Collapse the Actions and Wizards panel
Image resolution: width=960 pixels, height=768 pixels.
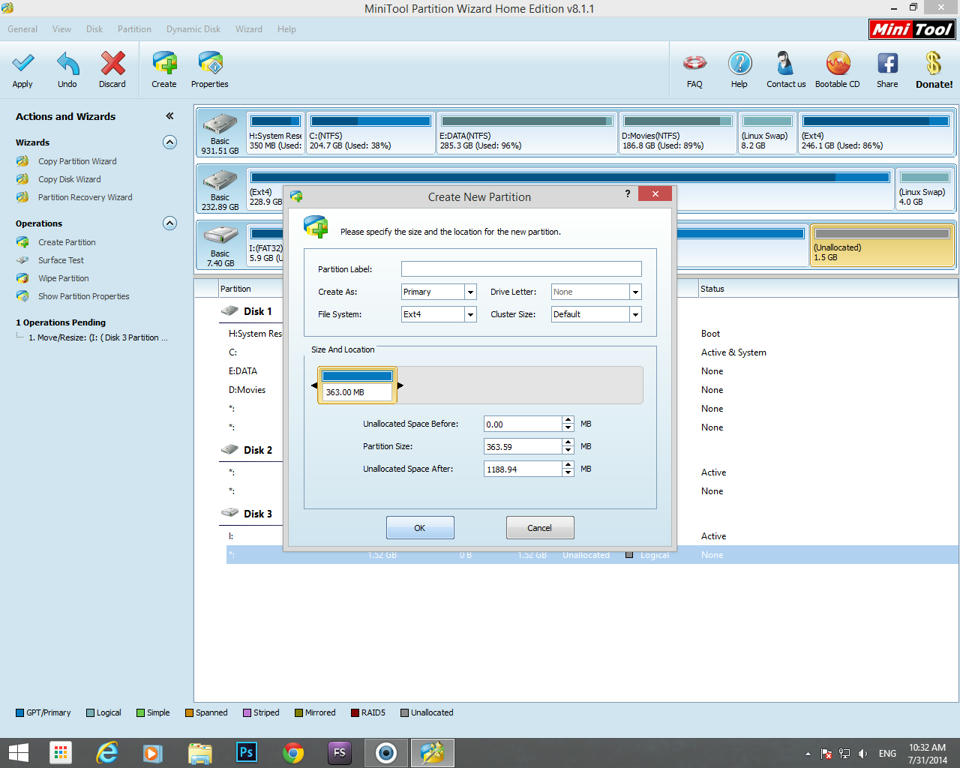[x=169, y=116]
